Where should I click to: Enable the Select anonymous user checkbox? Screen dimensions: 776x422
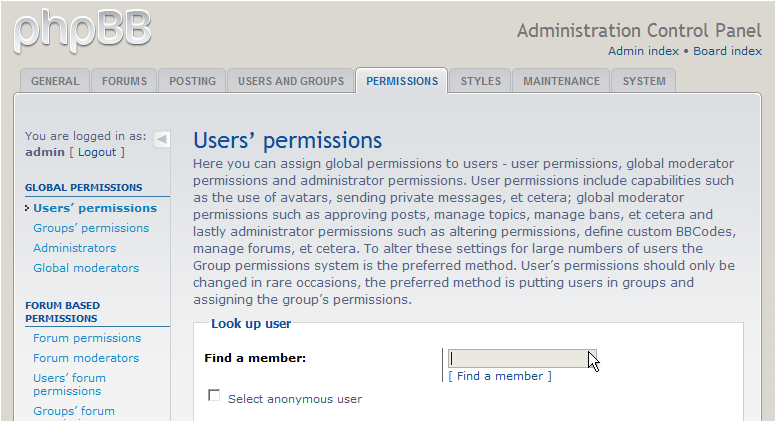pos(214,396)
